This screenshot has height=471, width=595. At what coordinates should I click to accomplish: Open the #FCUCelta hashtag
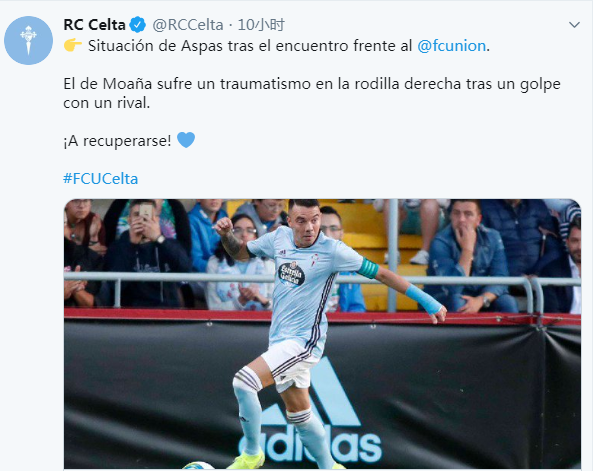point(101,179)
